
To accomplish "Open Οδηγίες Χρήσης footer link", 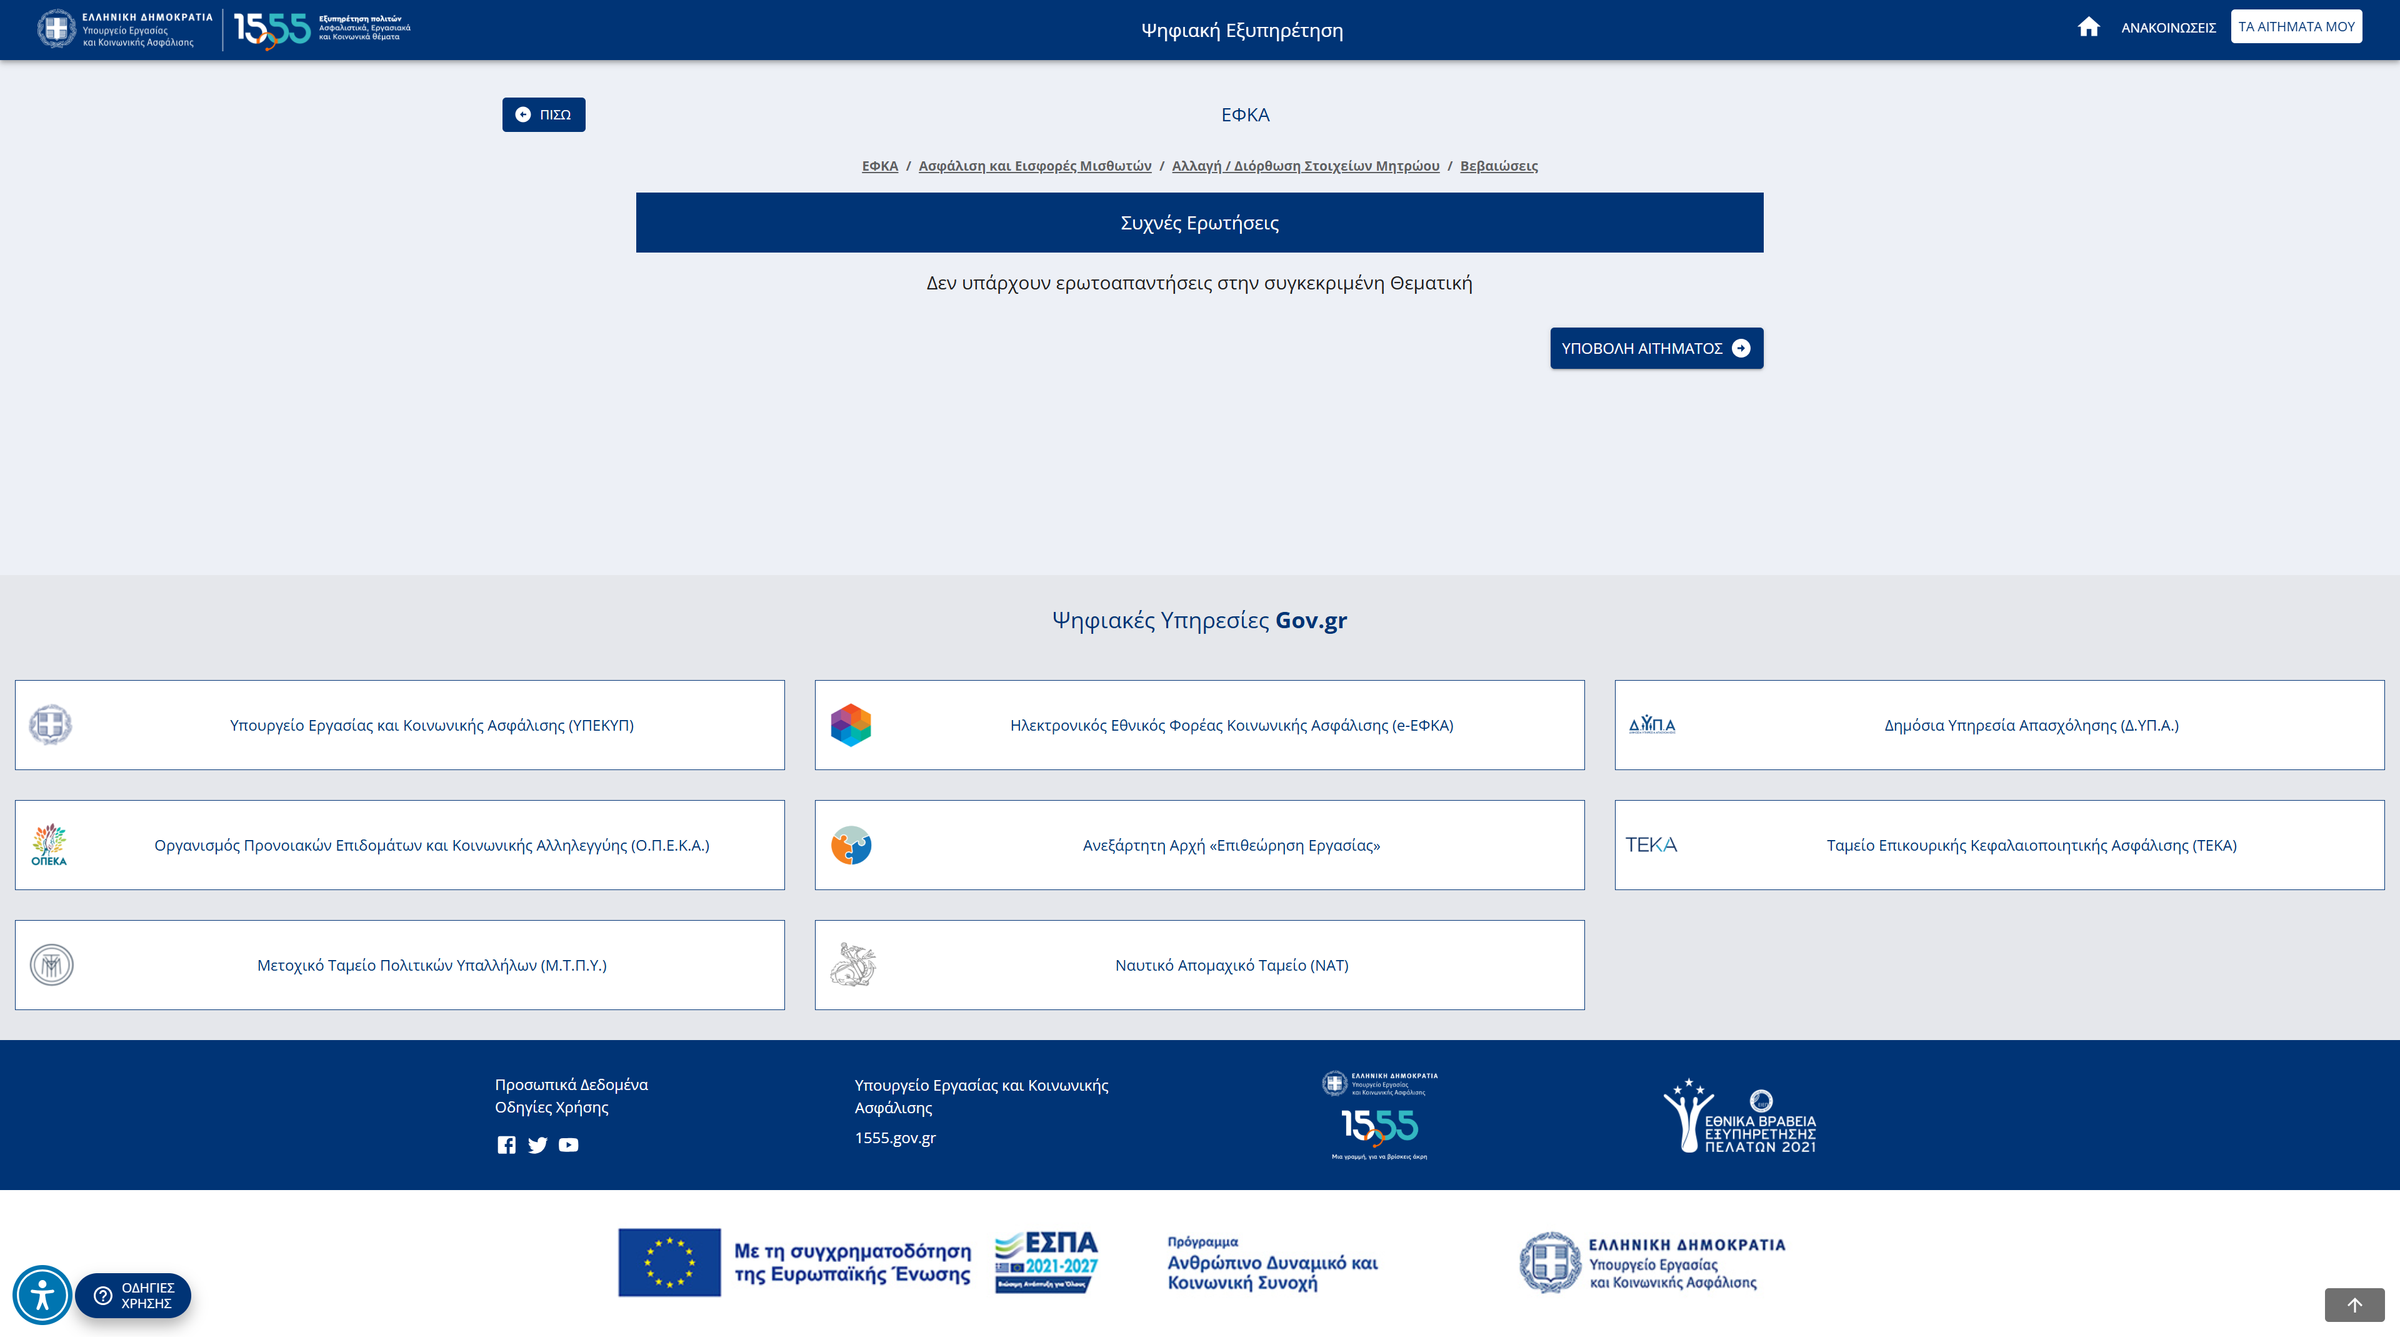I will coord(552,1107).
